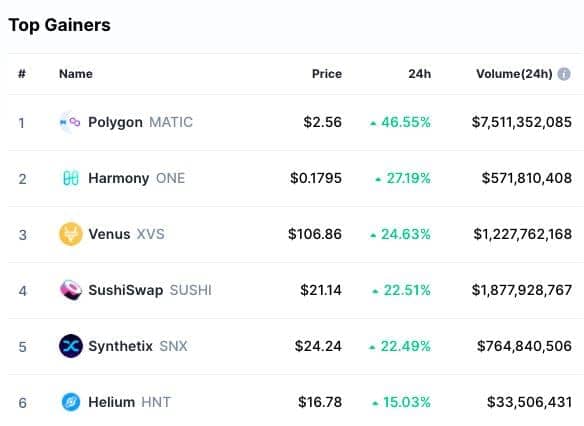Open the Polygon coin page link

[x=115, y=123]
